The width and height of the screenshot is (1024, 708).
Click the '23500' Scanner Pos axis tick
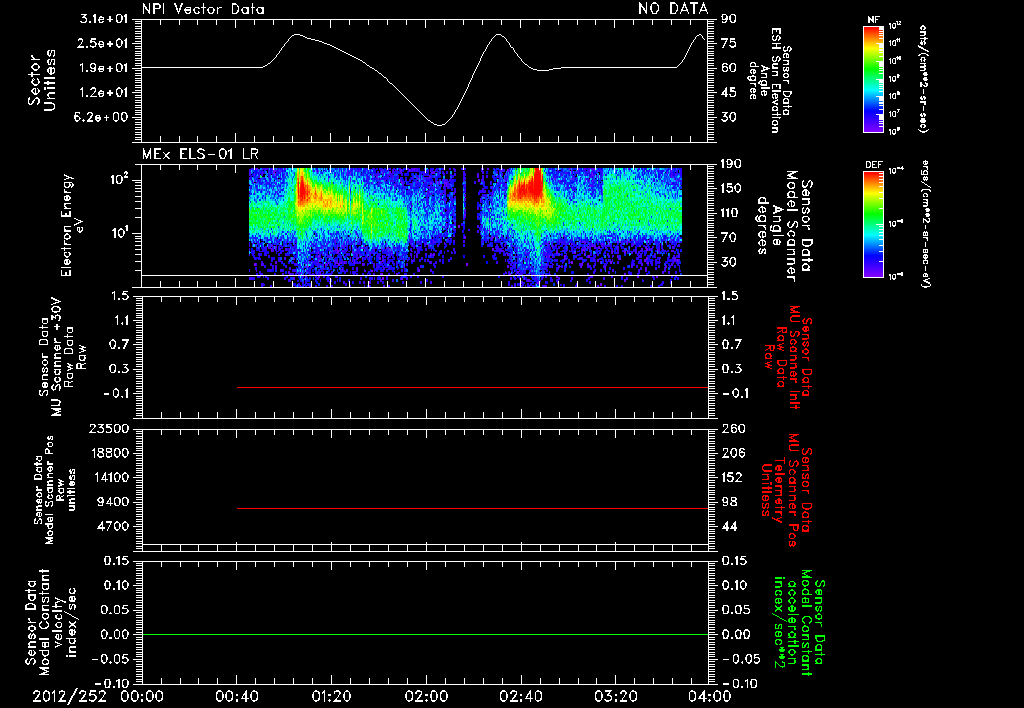(x=108, y=429)
